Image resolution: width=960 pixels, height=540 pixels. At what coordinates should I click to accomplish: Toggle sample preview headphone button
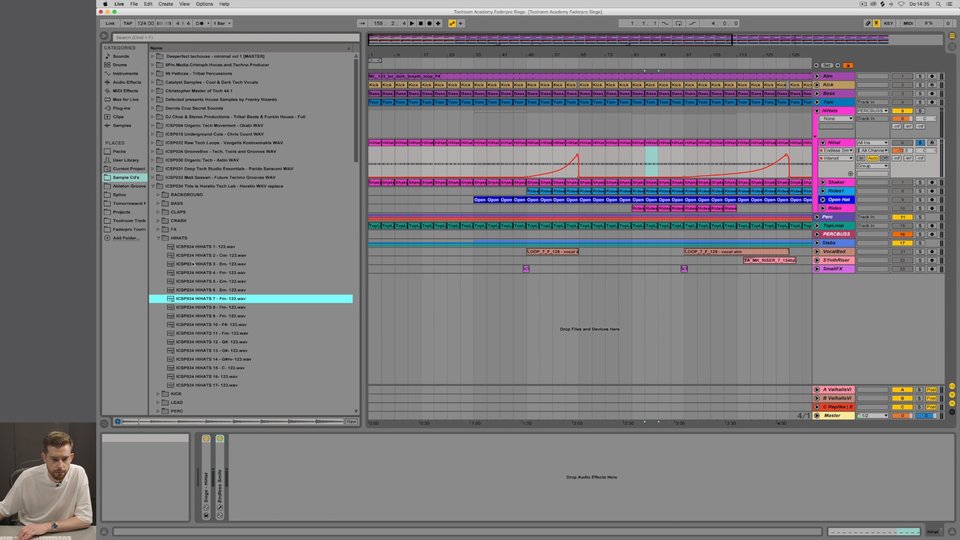[118, 421]
